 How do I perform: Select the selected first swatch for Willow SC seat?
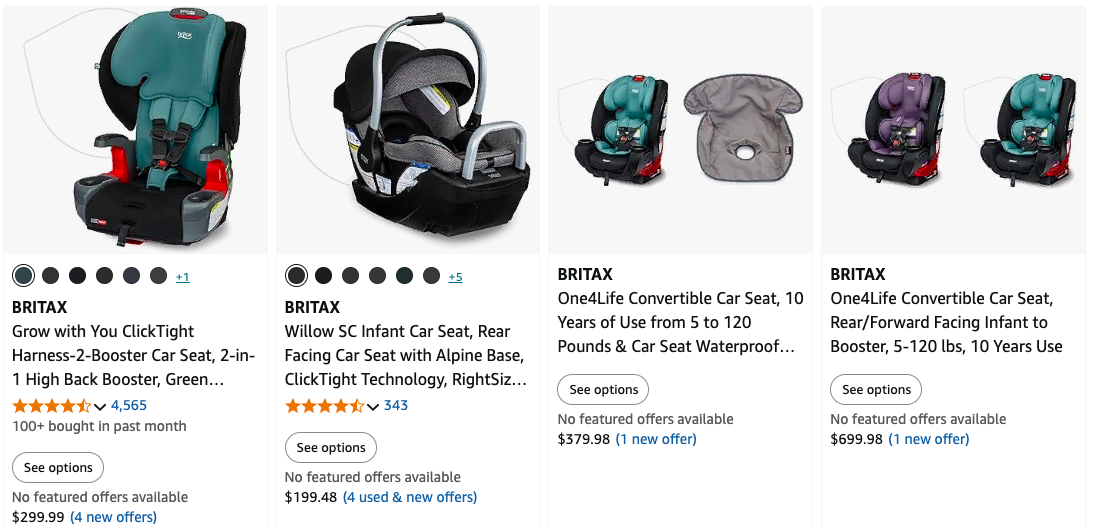[296, 276]
